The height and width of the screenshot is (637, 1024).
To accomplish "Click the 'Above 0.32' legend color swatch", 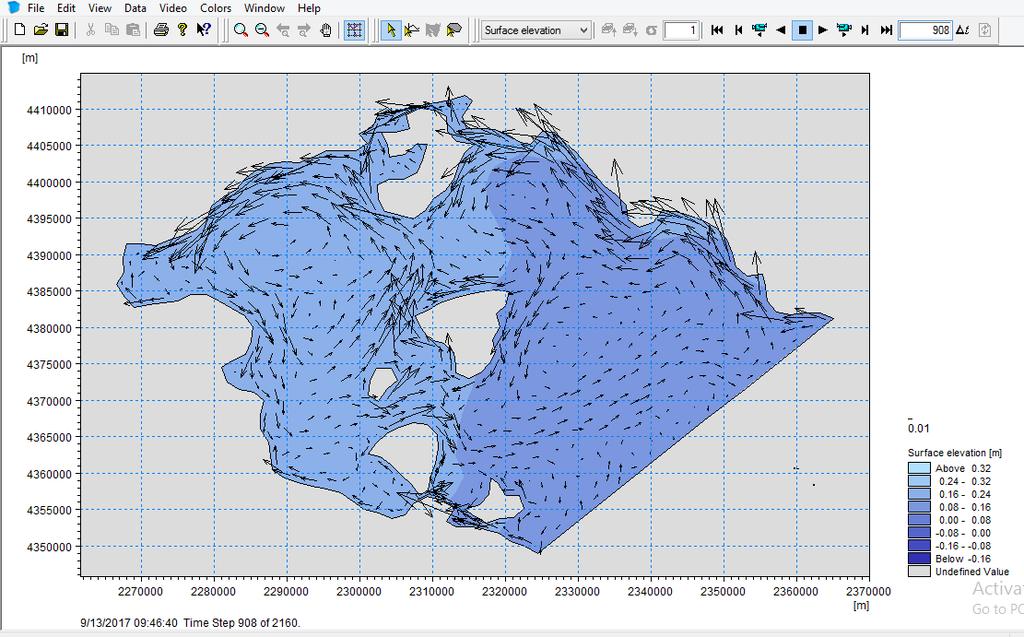I will click(x=919, y=468).
